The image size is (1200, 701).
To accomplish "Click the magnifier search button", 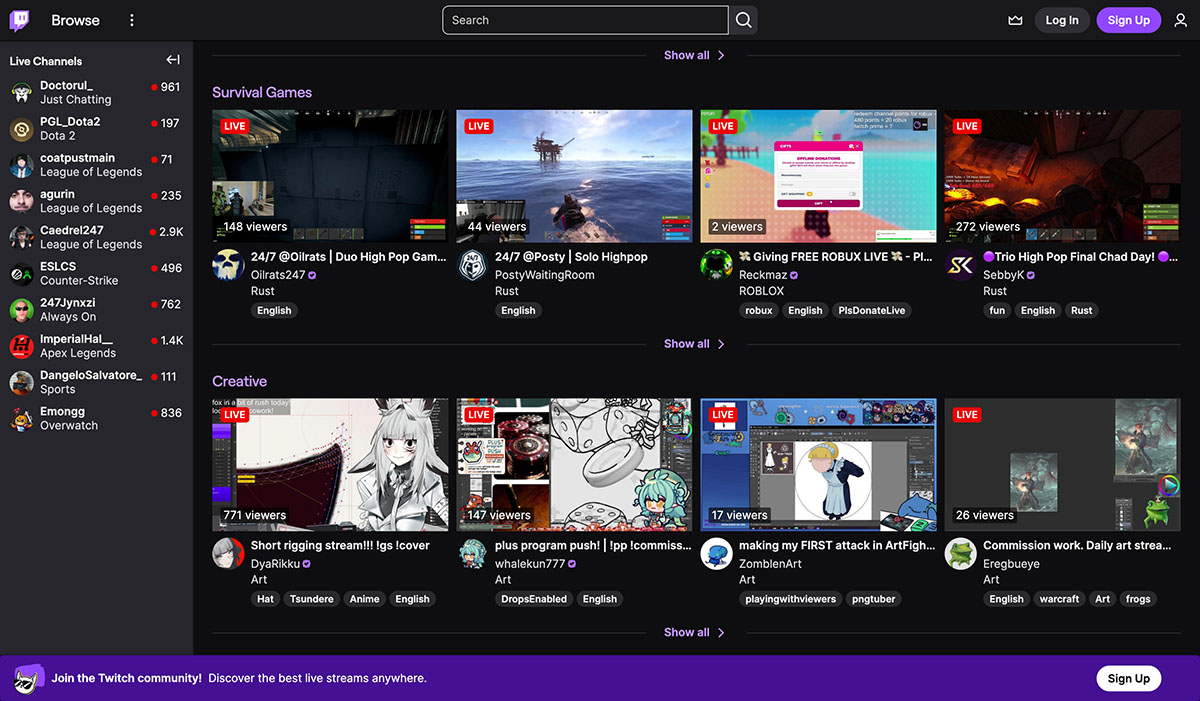I will tap(743, 20).
